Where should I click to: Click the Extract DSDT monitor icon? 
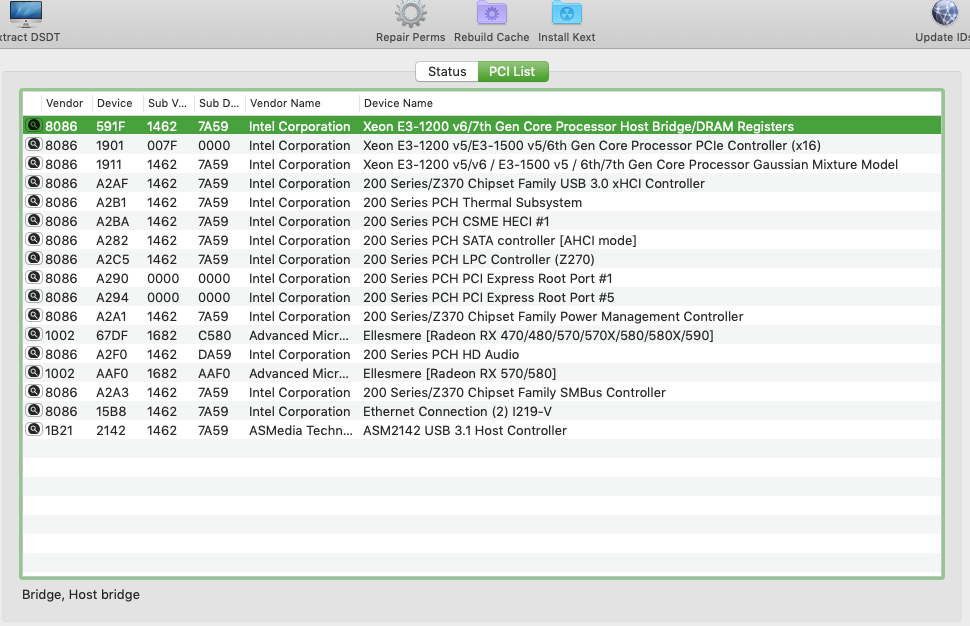click(26, 14)
